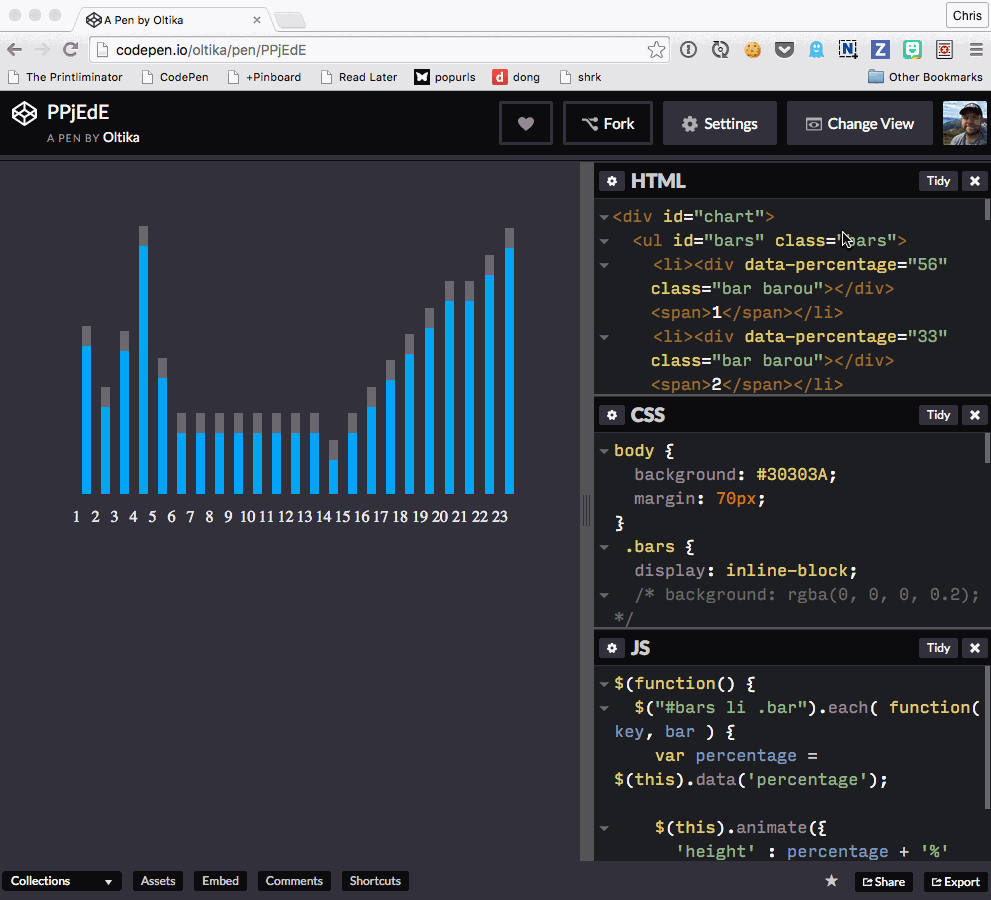Fold the li data-percentage="56" line
This screenshot has height=900, width=991.
coord(604,265)
